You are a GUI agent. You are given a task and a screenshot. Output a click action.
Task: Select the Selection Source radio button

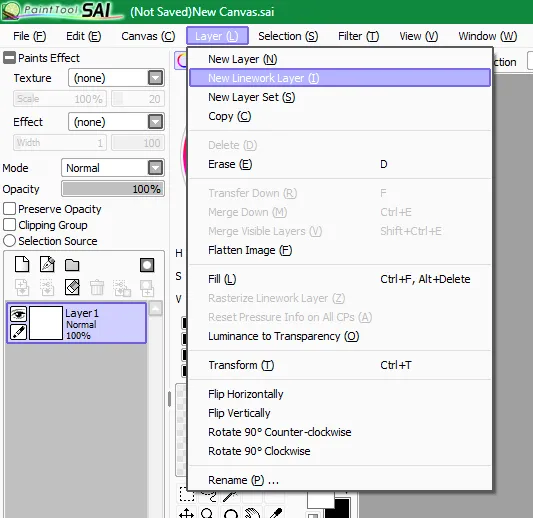pyautogui.click(x=9, y=241)
